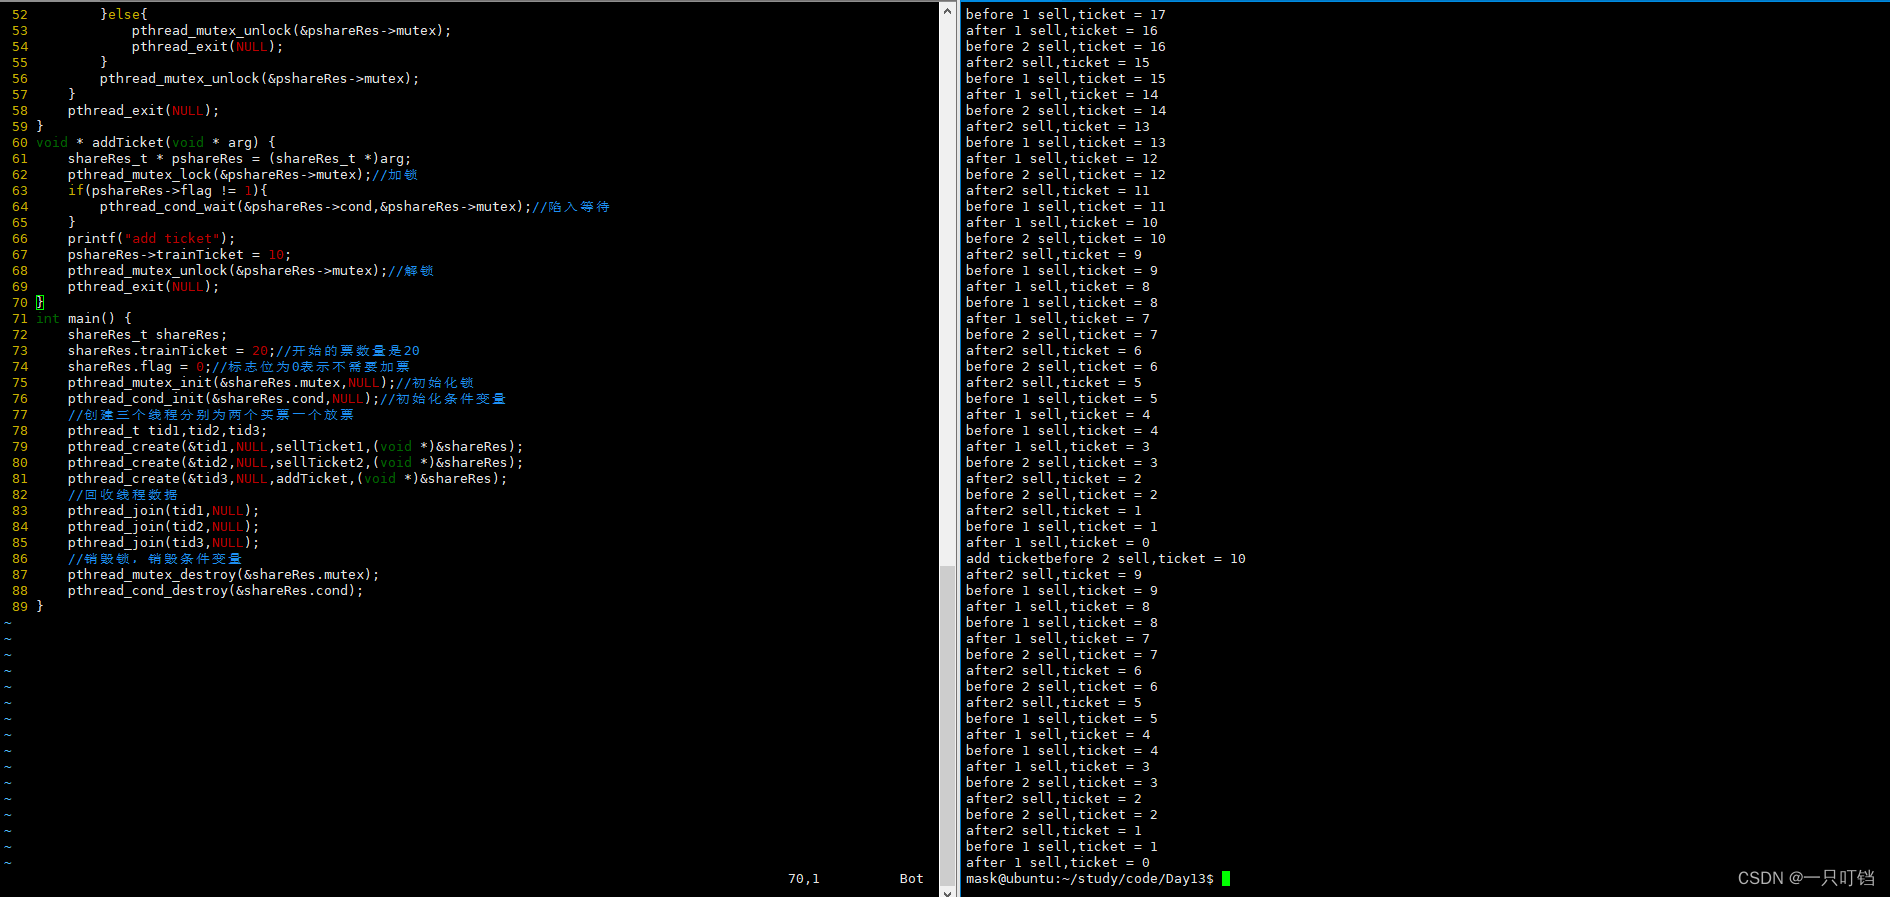1890x897 pixels.
Task: Click terminal output 'after 1 sell,ticket = 16'
Action: [x=1062, y=31]
